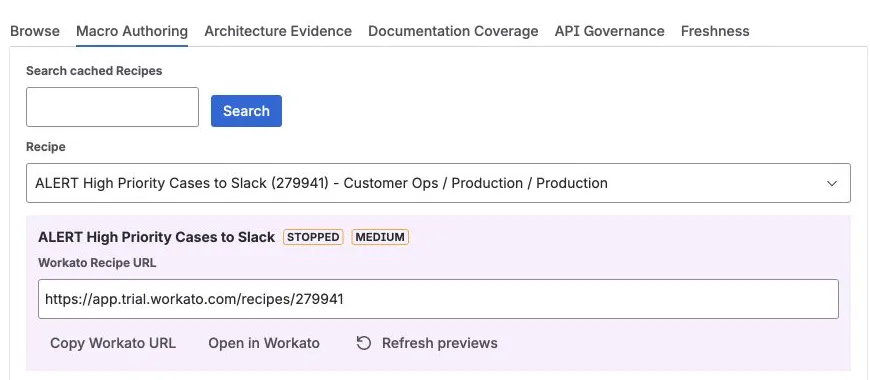Click the STOPPED status badge
The height and width of the screenshot is (380, 870).
click(313, 237)
